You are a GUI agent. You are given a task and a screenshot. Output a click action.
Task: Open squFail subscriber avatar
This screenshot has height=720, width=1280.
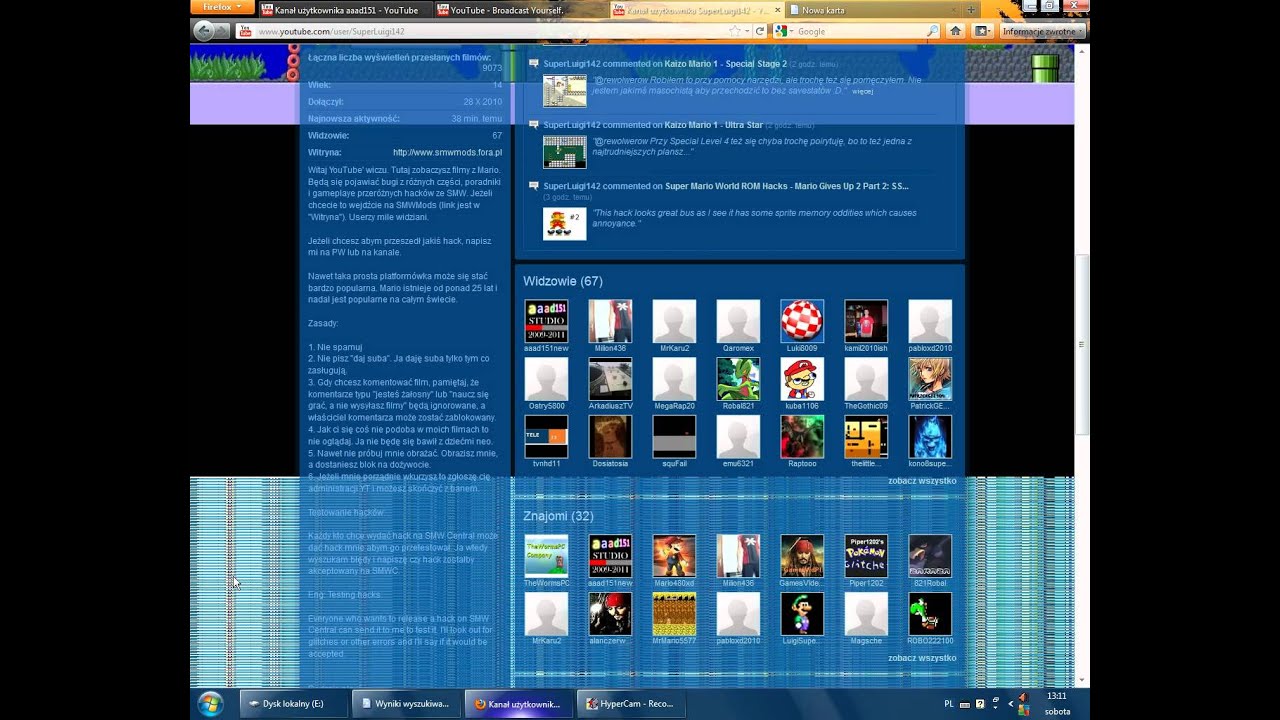click(x=674, y=437)
